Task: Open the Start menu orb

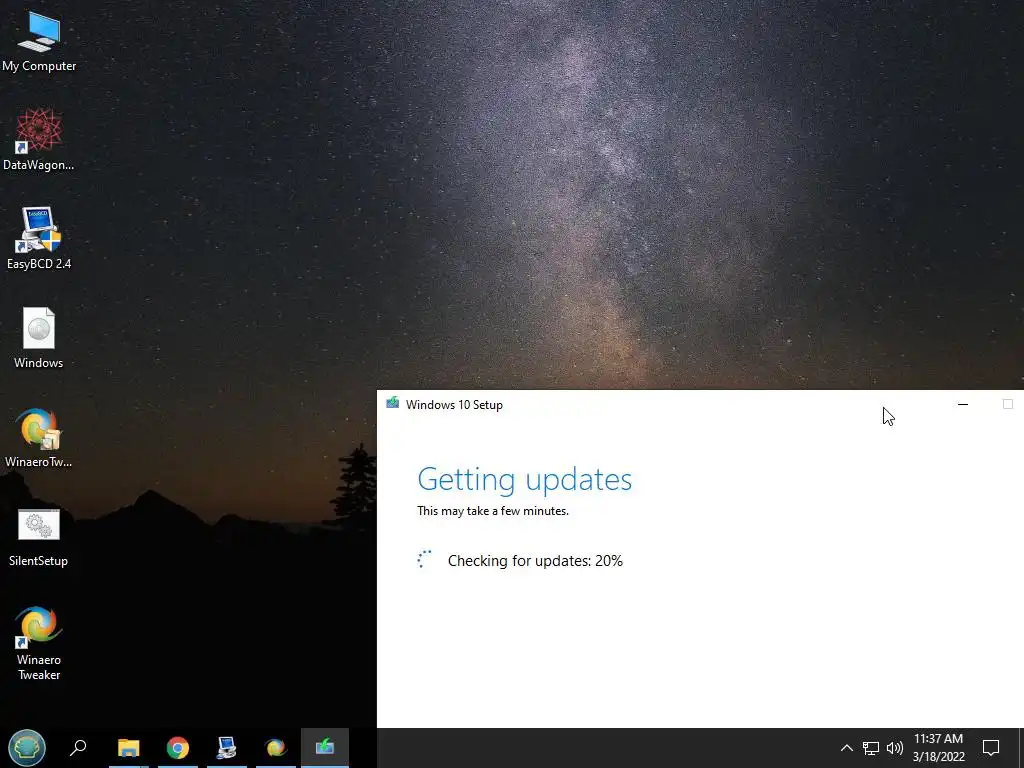Action: pyautogui.click(x=27, y=748)
